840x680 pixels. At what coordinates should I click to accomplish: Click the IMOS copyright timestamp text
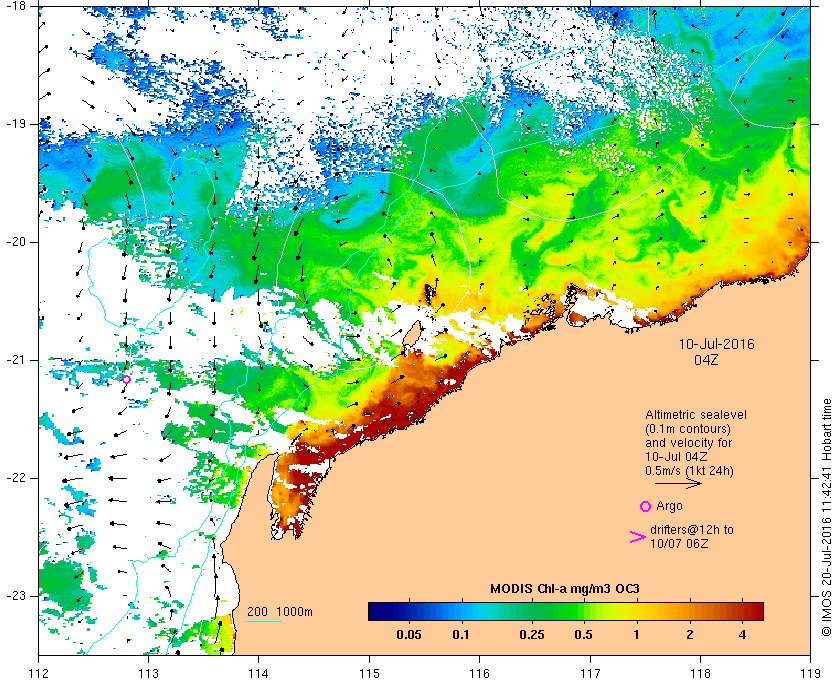826,518
